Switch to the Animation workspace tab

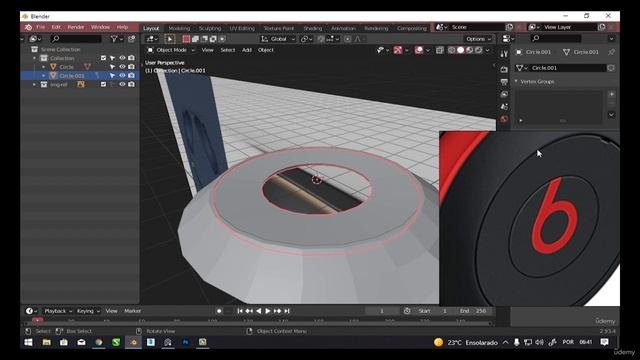(x=343, y=28)
